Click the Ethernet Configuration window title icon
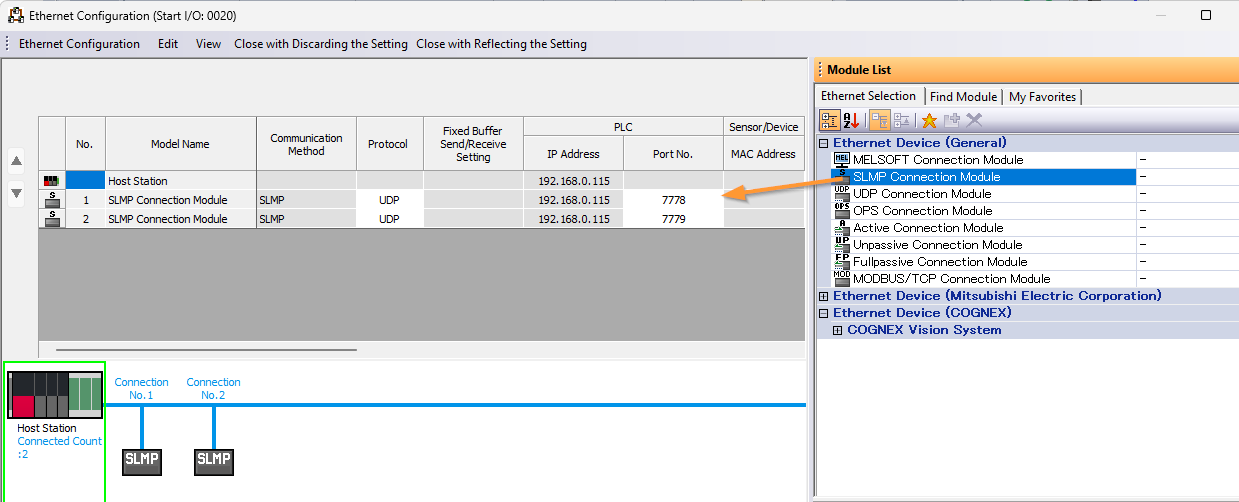Screen dimensions: 1239x502 coord(16,16)
